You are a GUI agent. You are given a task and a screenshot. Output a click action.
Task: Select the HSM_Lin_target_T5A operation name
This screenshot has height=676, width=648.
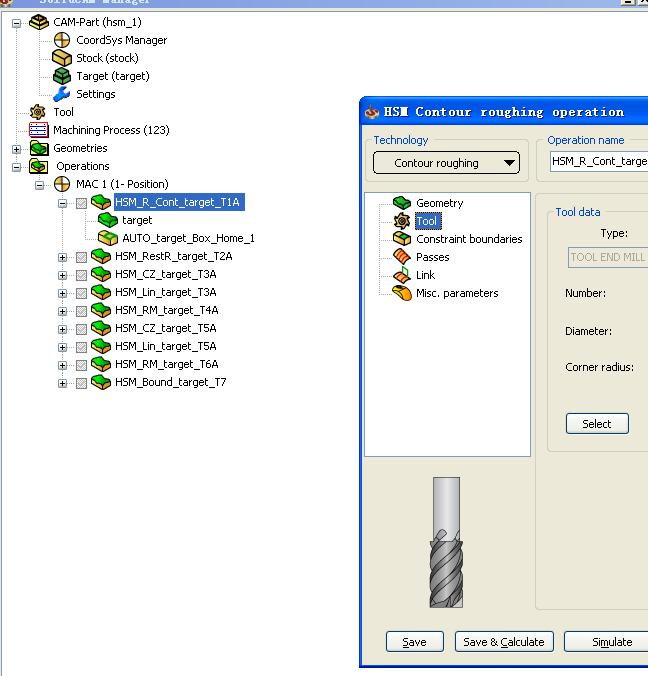click(x=166, y=346)
